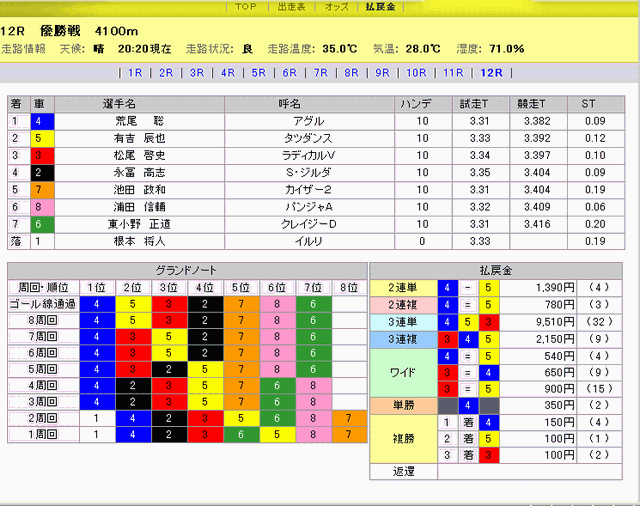Click rider name 浦田 信輔
This screenshot has height=506, width=640.
(x=139, y=207)
